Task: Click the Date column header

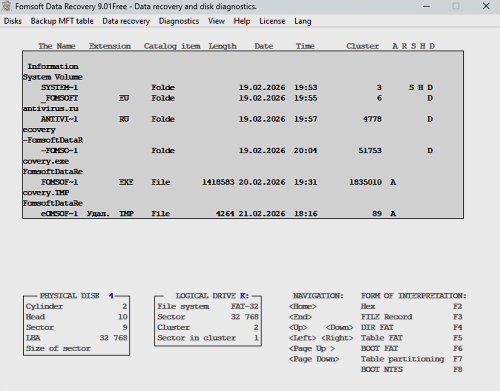Action: [x=264, y=46]
